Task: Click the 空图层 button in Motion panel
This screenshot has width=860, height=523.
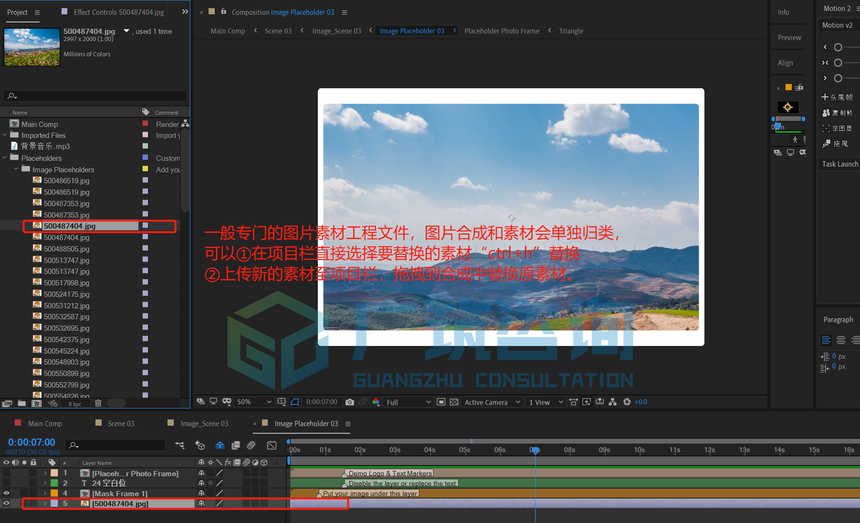Action: [x=838, y=128]
